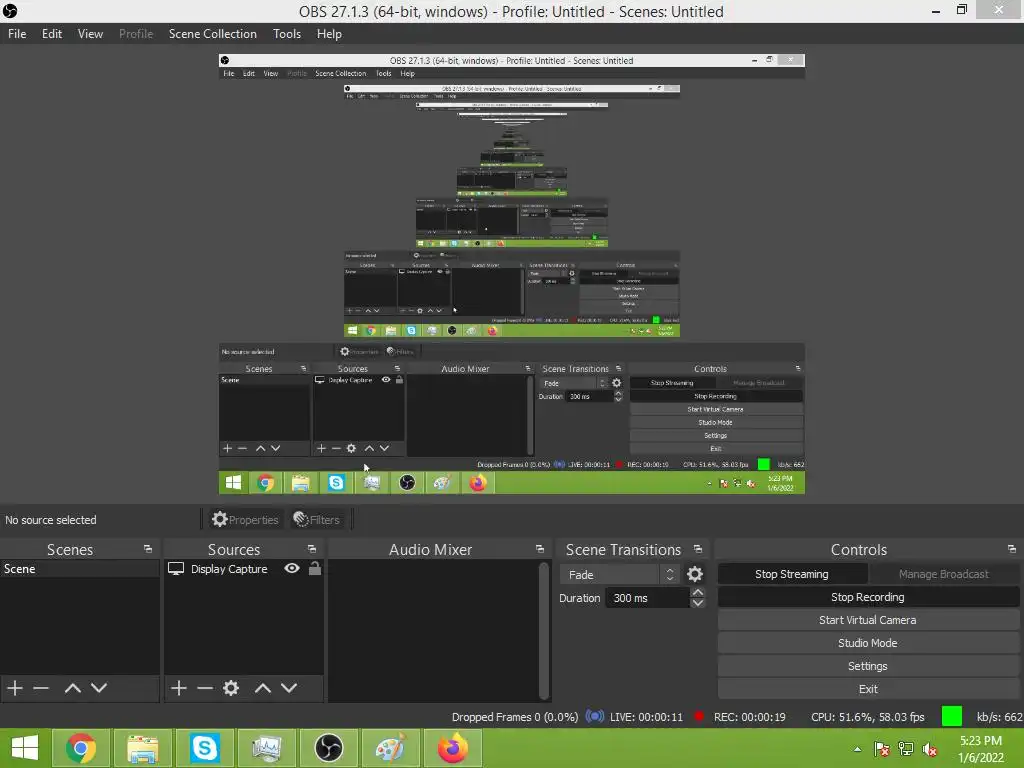Move source up arrow in Sources panel
Image resolution: width=1024 pixels, height=768 pixels.
(x=263, y=688)
